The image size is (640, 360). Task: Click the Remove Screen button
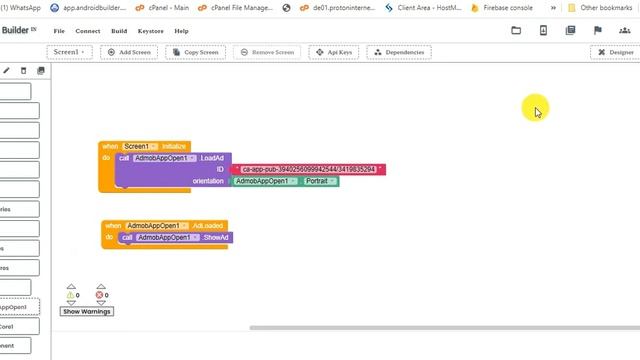point(267,52)
